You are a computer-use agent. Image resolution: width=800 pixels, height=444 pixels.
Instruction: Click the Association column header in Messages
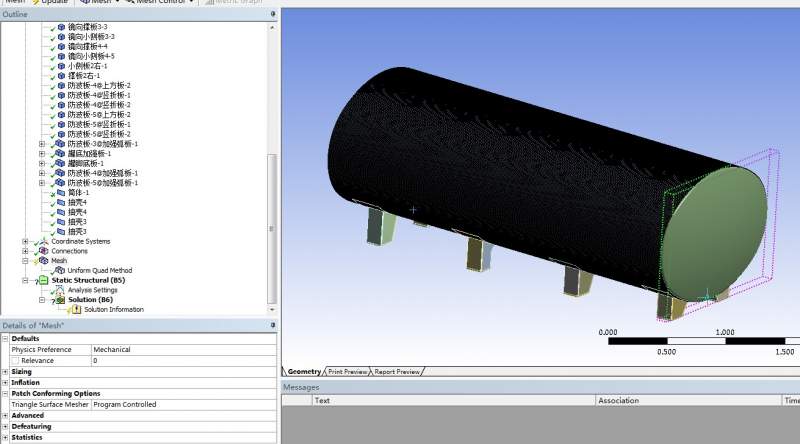click(688, 401)
